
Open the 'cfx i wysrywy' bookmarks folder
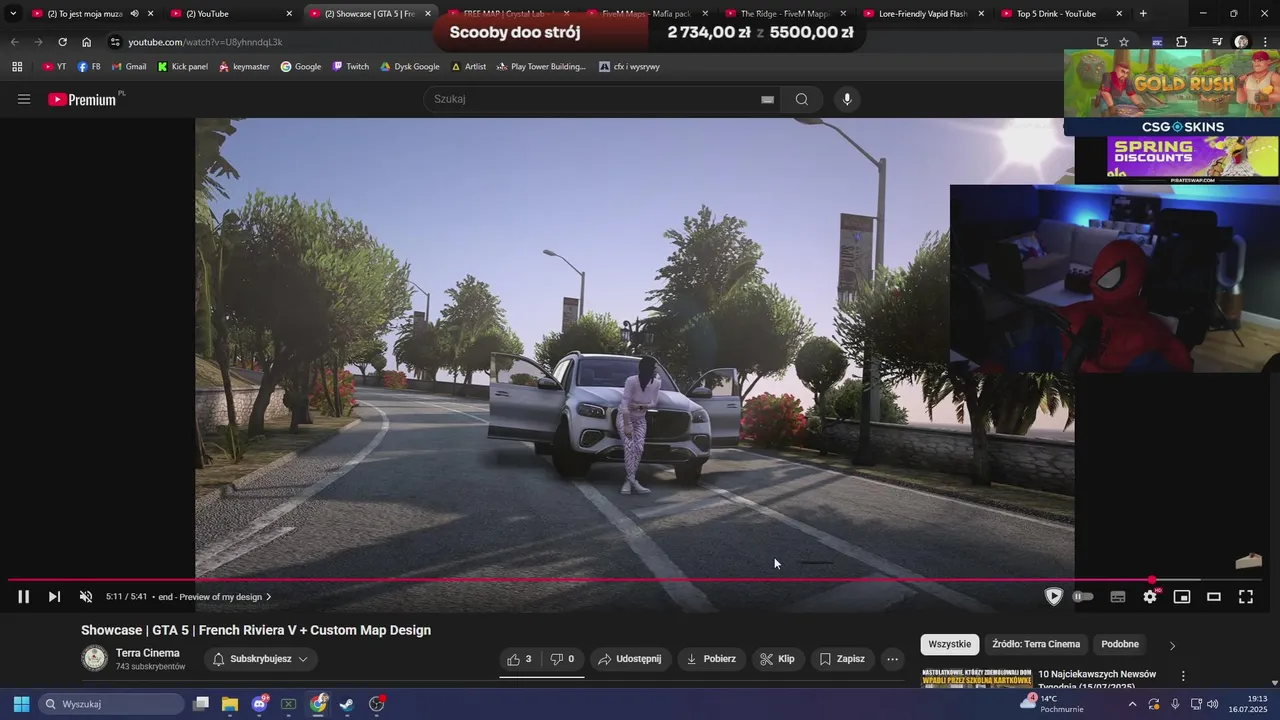[630, 66]
